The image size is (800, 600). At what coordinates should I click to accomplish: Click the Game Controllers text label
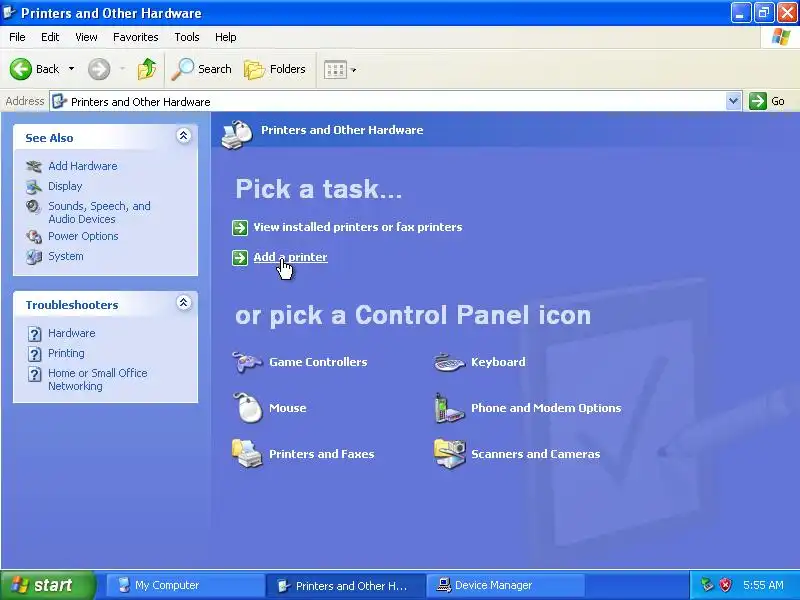(318, 362)
